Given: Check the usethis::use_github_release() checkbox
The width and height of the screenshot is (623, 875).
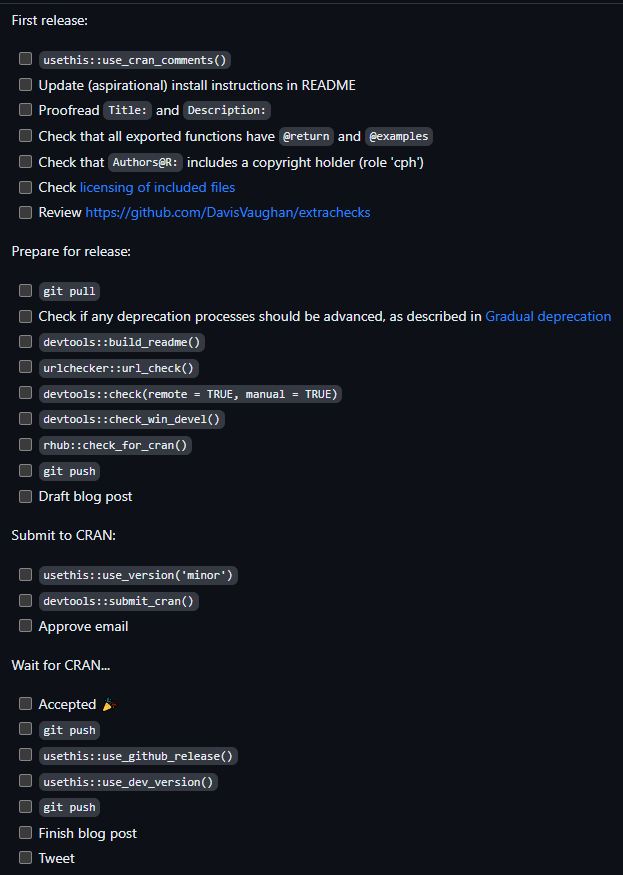Looking at the screenshot, I should pos(25,756).
